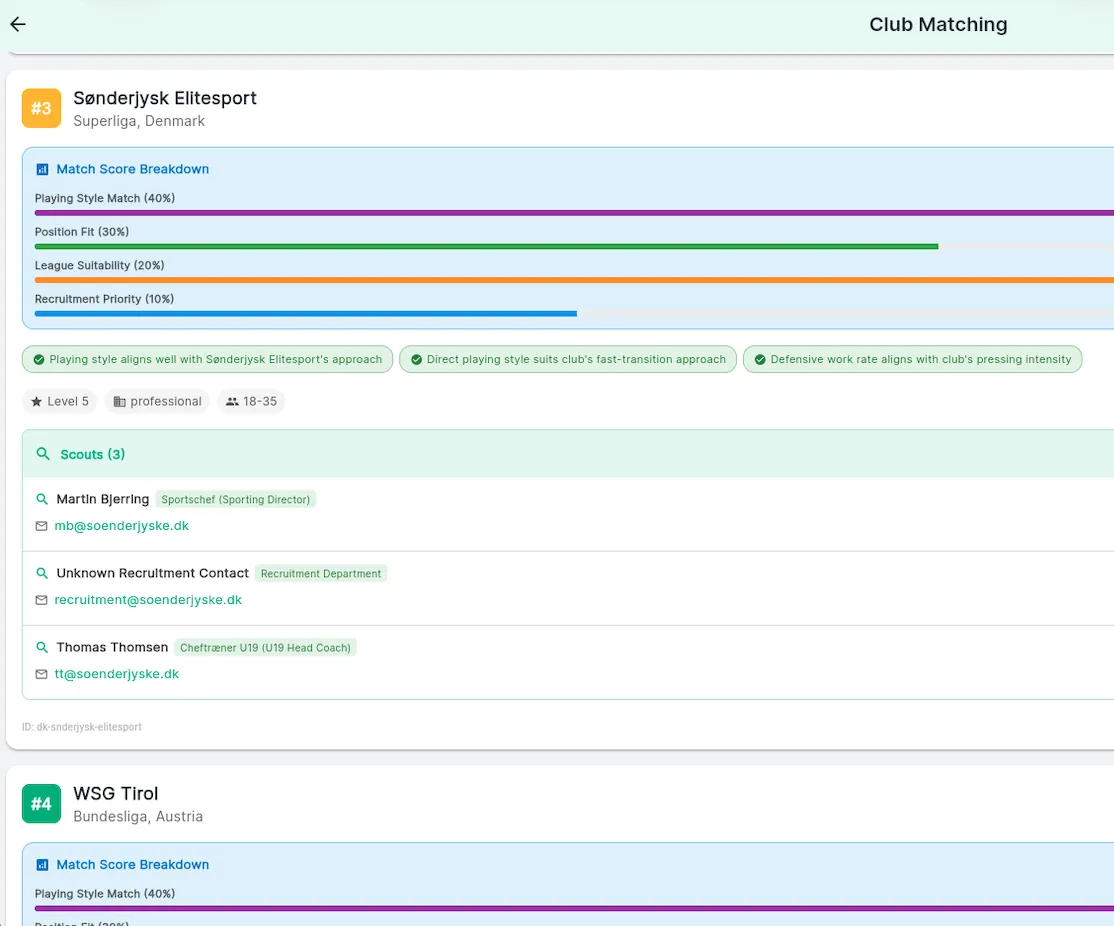The width and height of the screenshot is (1114, 926).
Task: Collapse Sønderjysk Match Score Breakdown header
Action: 132,170
